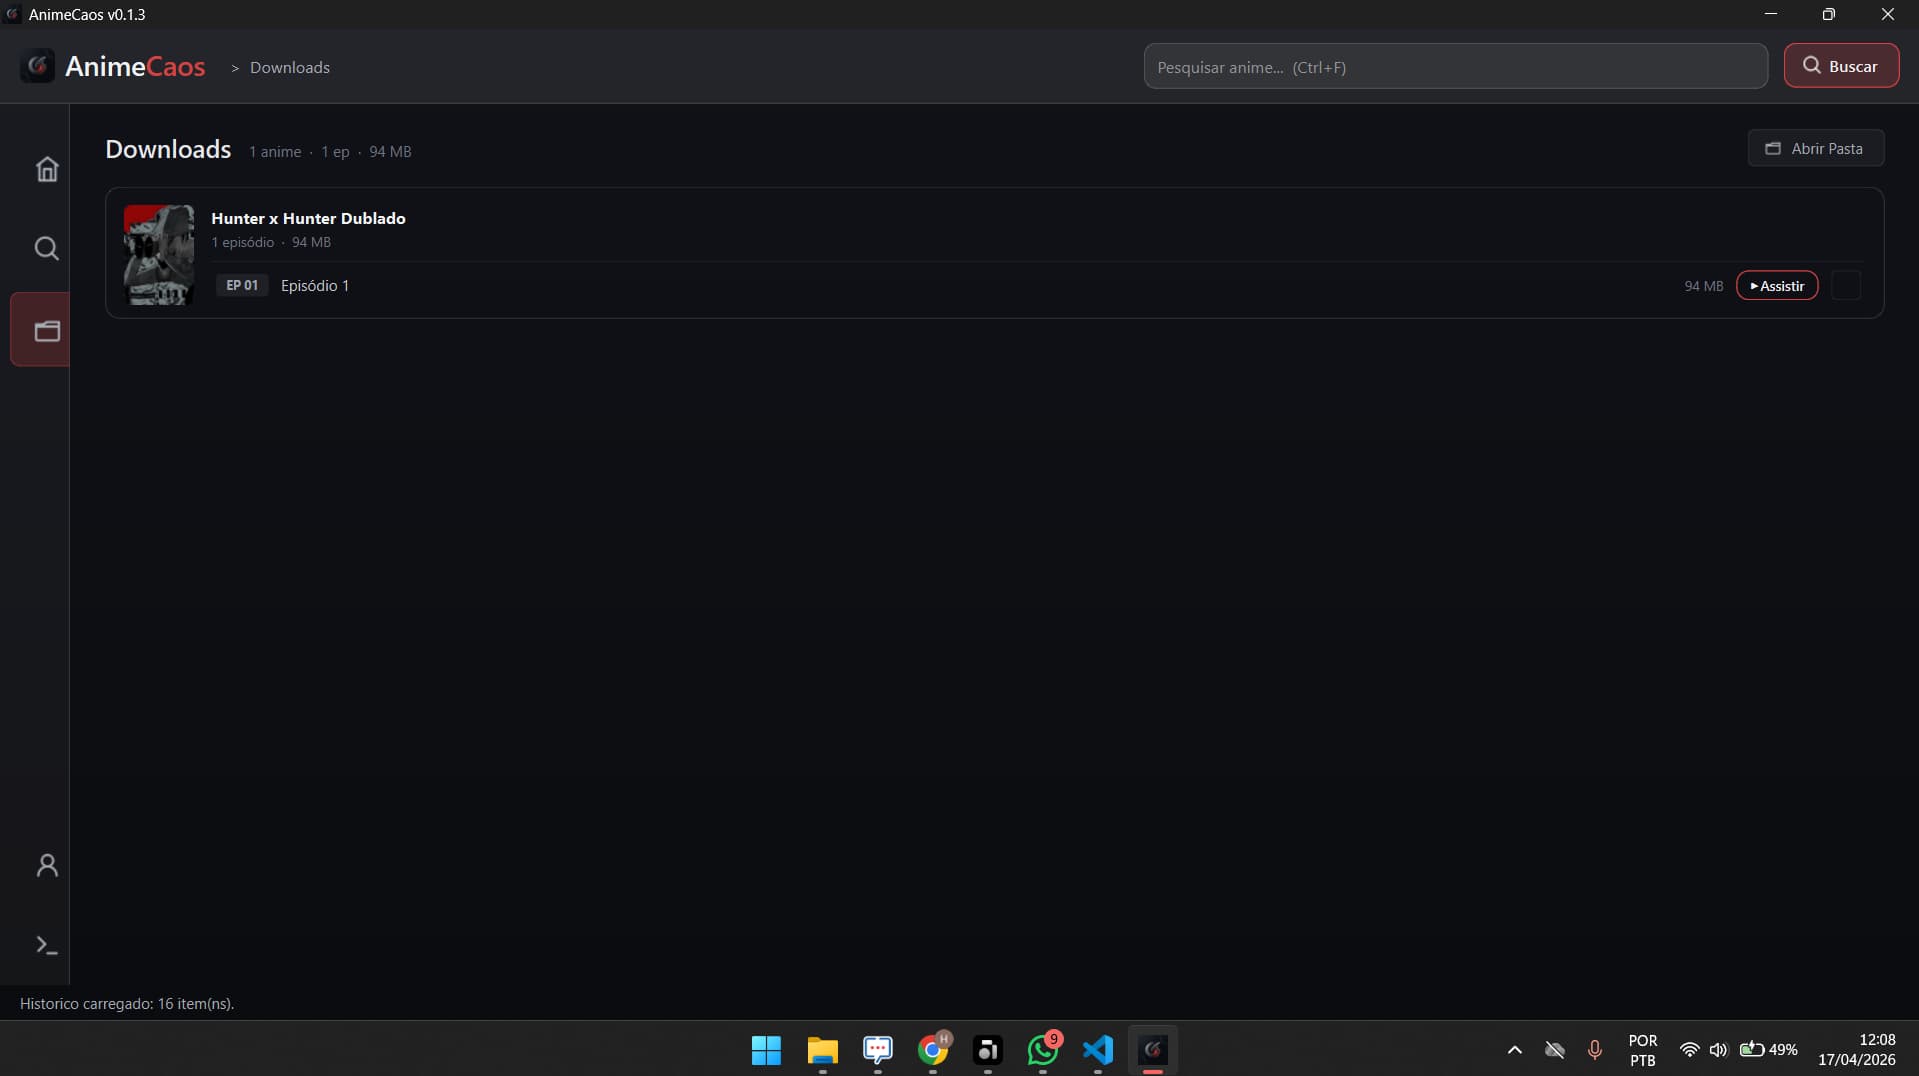Viewport: 1919px width, 1076px height.
Task: Click the magnifier icon on the Buscar button
Action: pos(1811,65)
